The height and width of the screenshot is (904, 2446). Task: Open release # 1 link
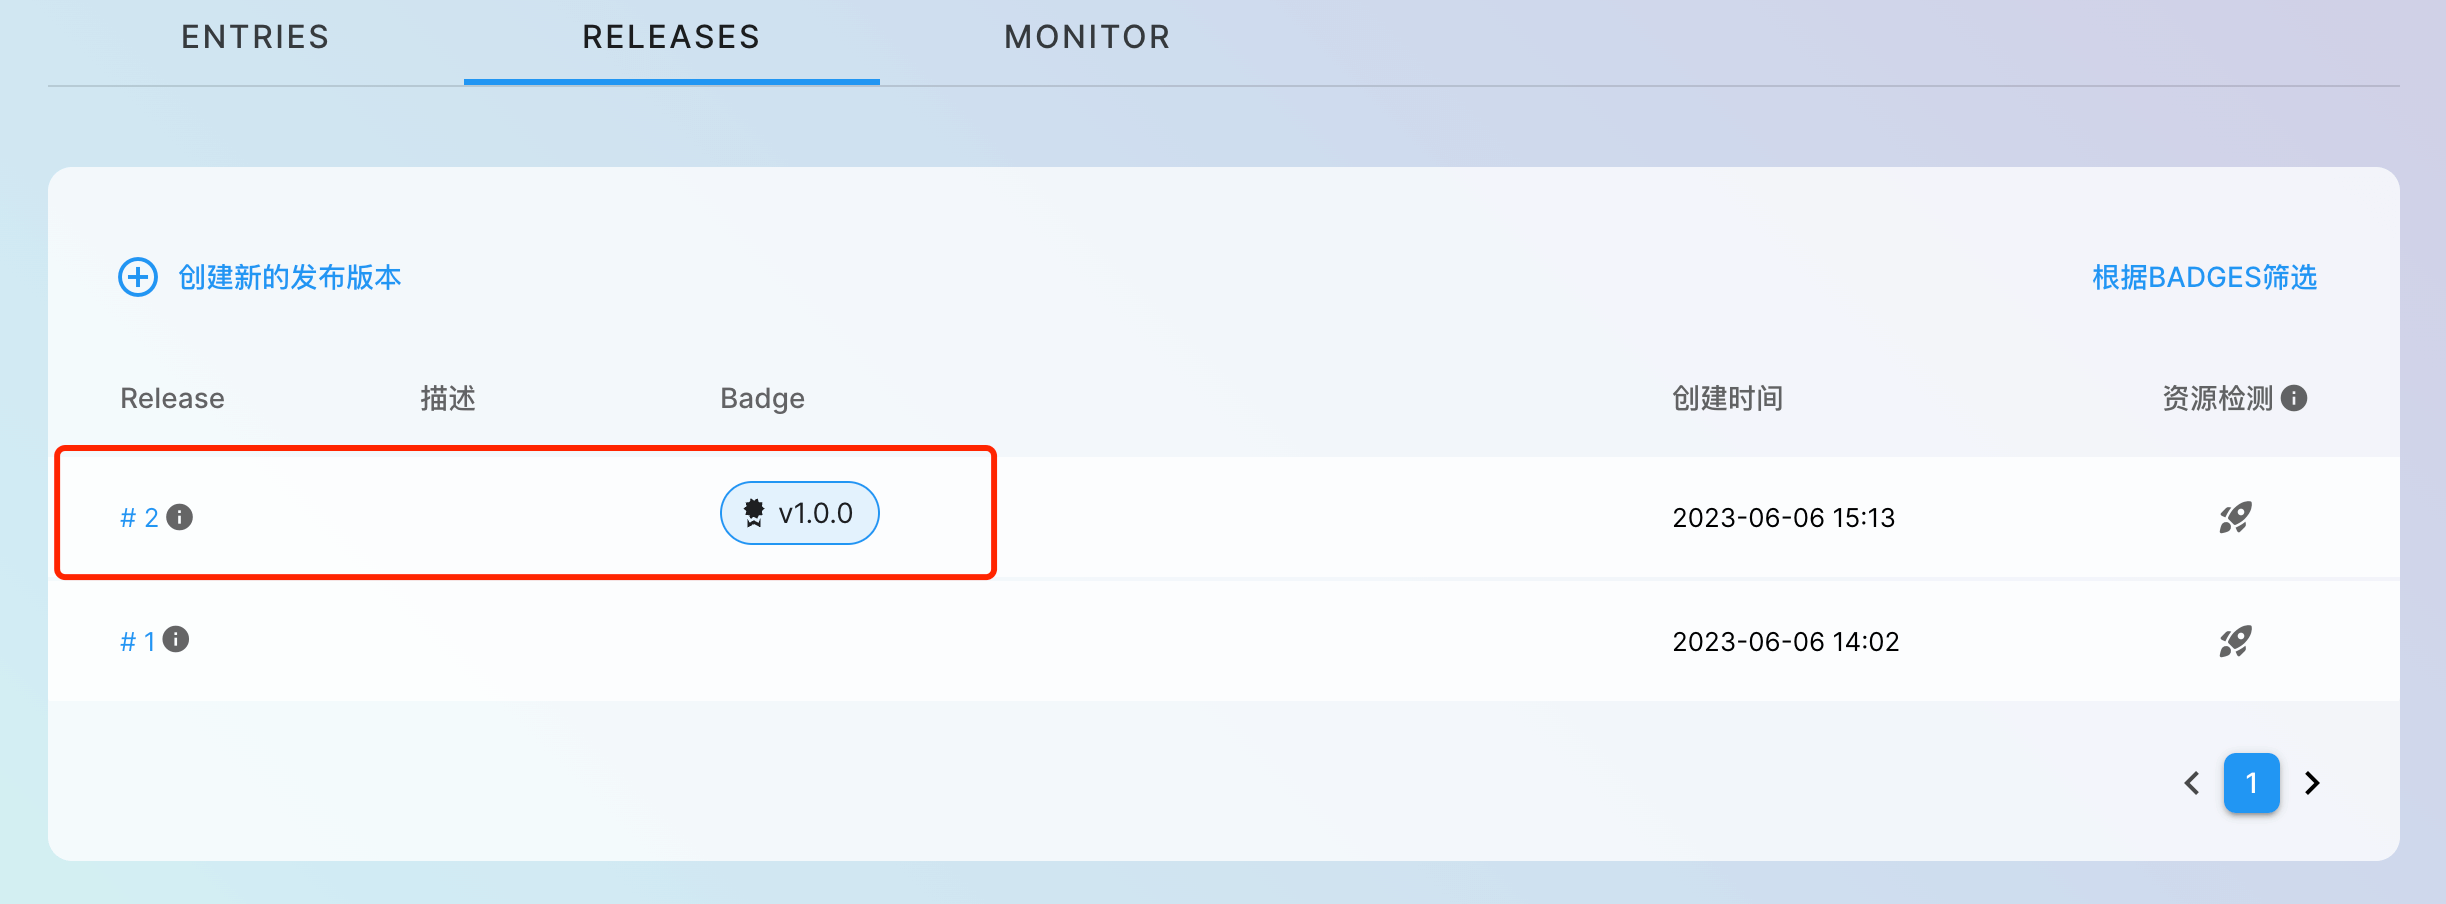point(138,641)
